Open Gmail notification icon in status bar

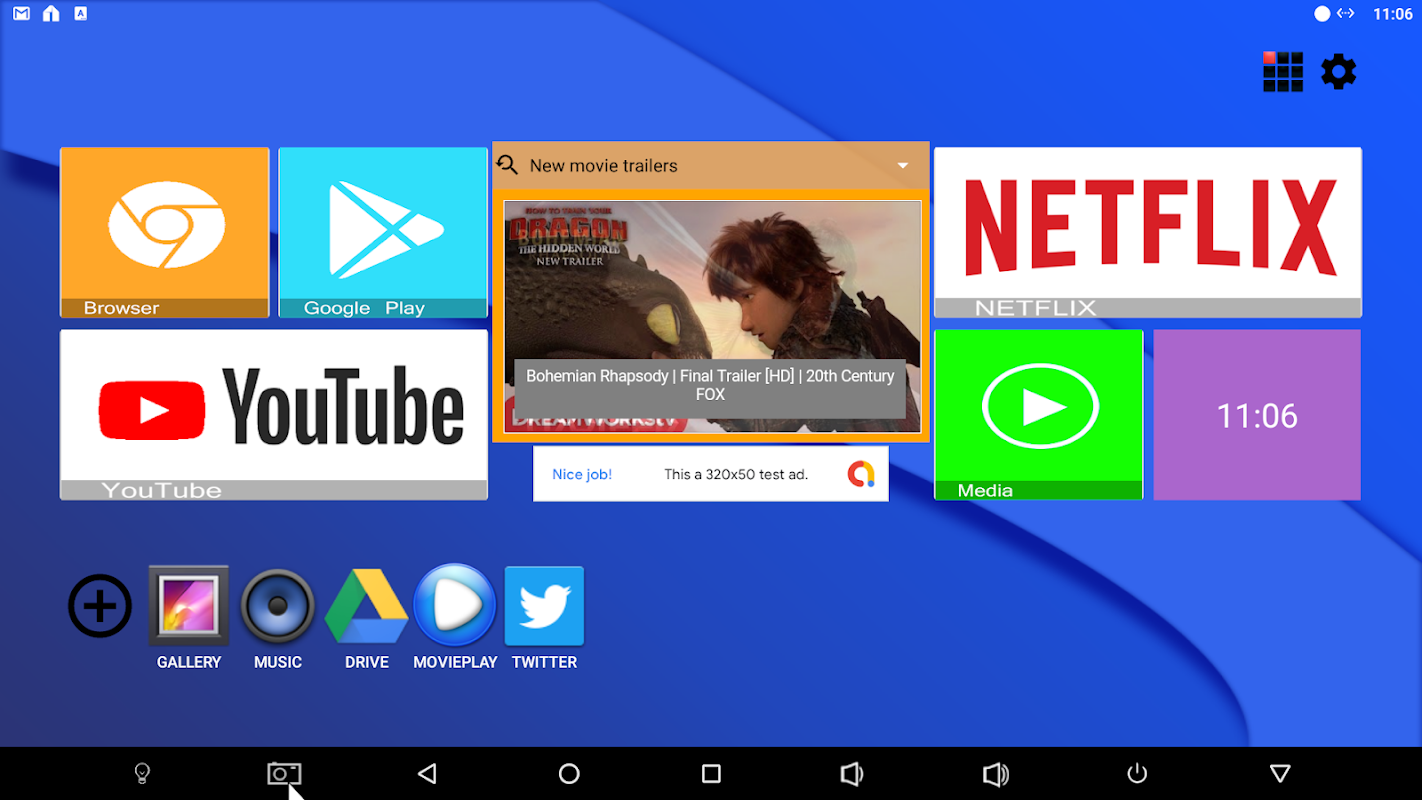click(x=21, y=14)
